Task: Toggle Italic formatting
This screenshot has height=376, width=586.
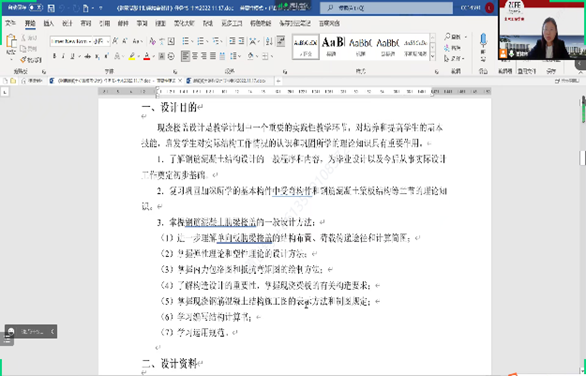Action: coord(63,56)
